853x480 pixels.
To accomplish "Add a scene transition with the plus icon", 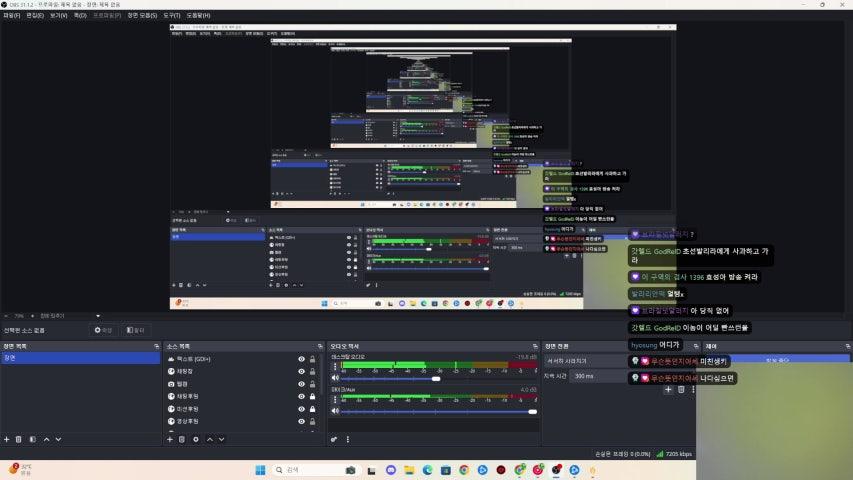I will pos(668,389).
